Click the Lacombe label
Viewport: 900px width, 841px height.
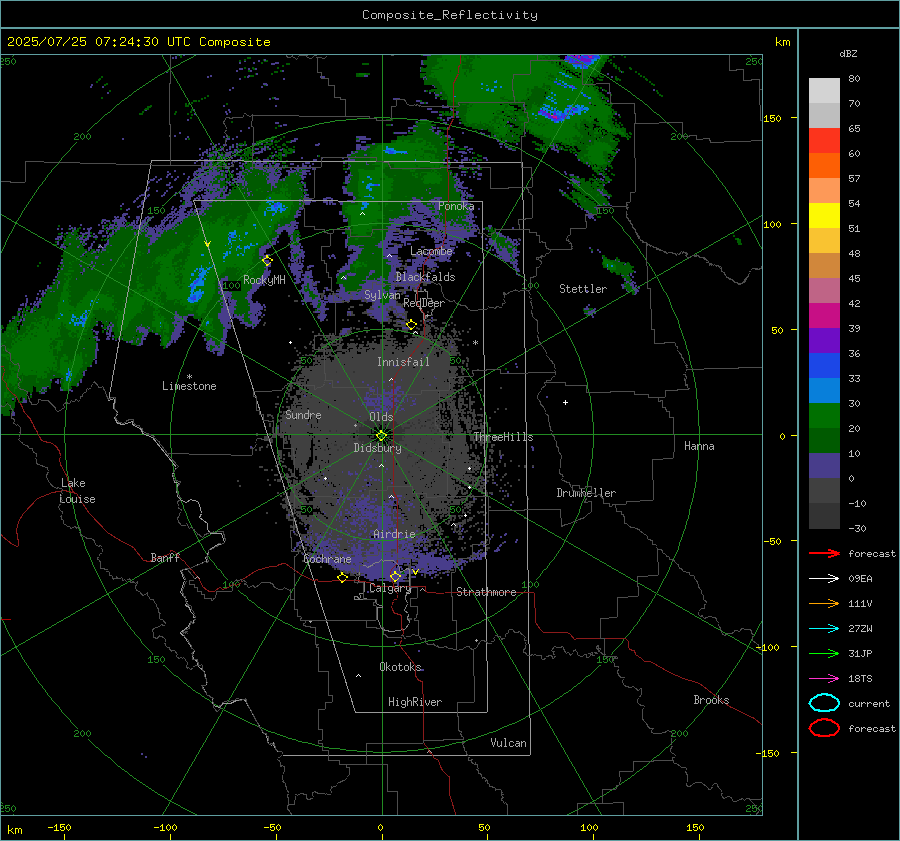click(431, 251)
